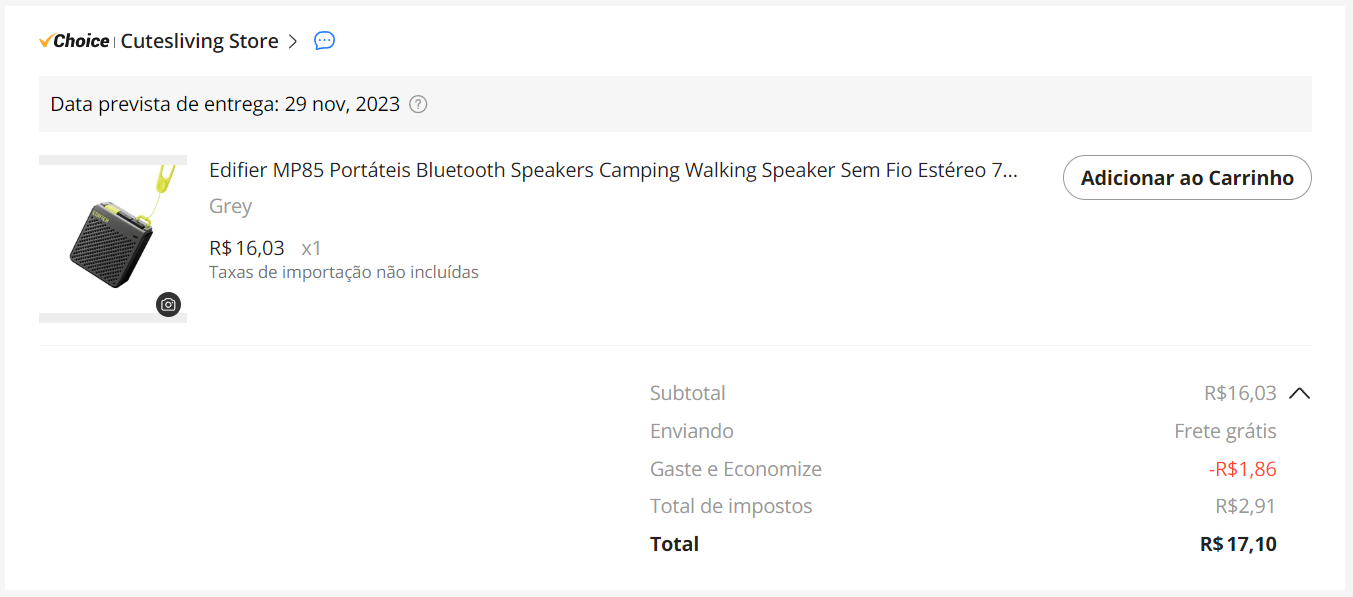Click the item price R$16,03

tap(247, 248)
